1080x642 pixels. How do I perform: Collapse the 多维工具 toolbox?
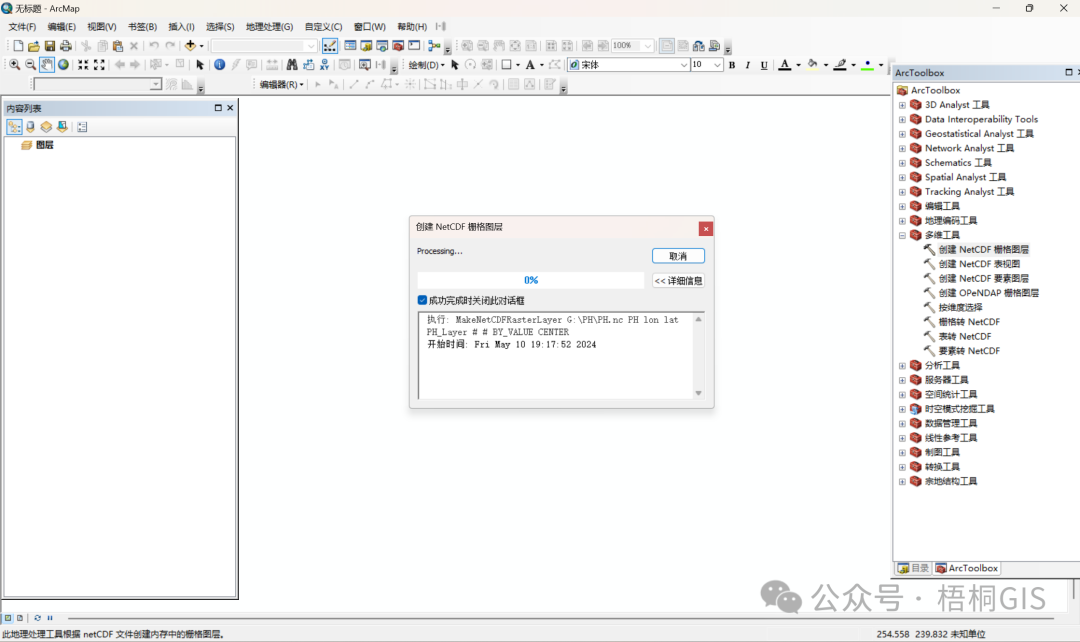[x=902, y=235]
